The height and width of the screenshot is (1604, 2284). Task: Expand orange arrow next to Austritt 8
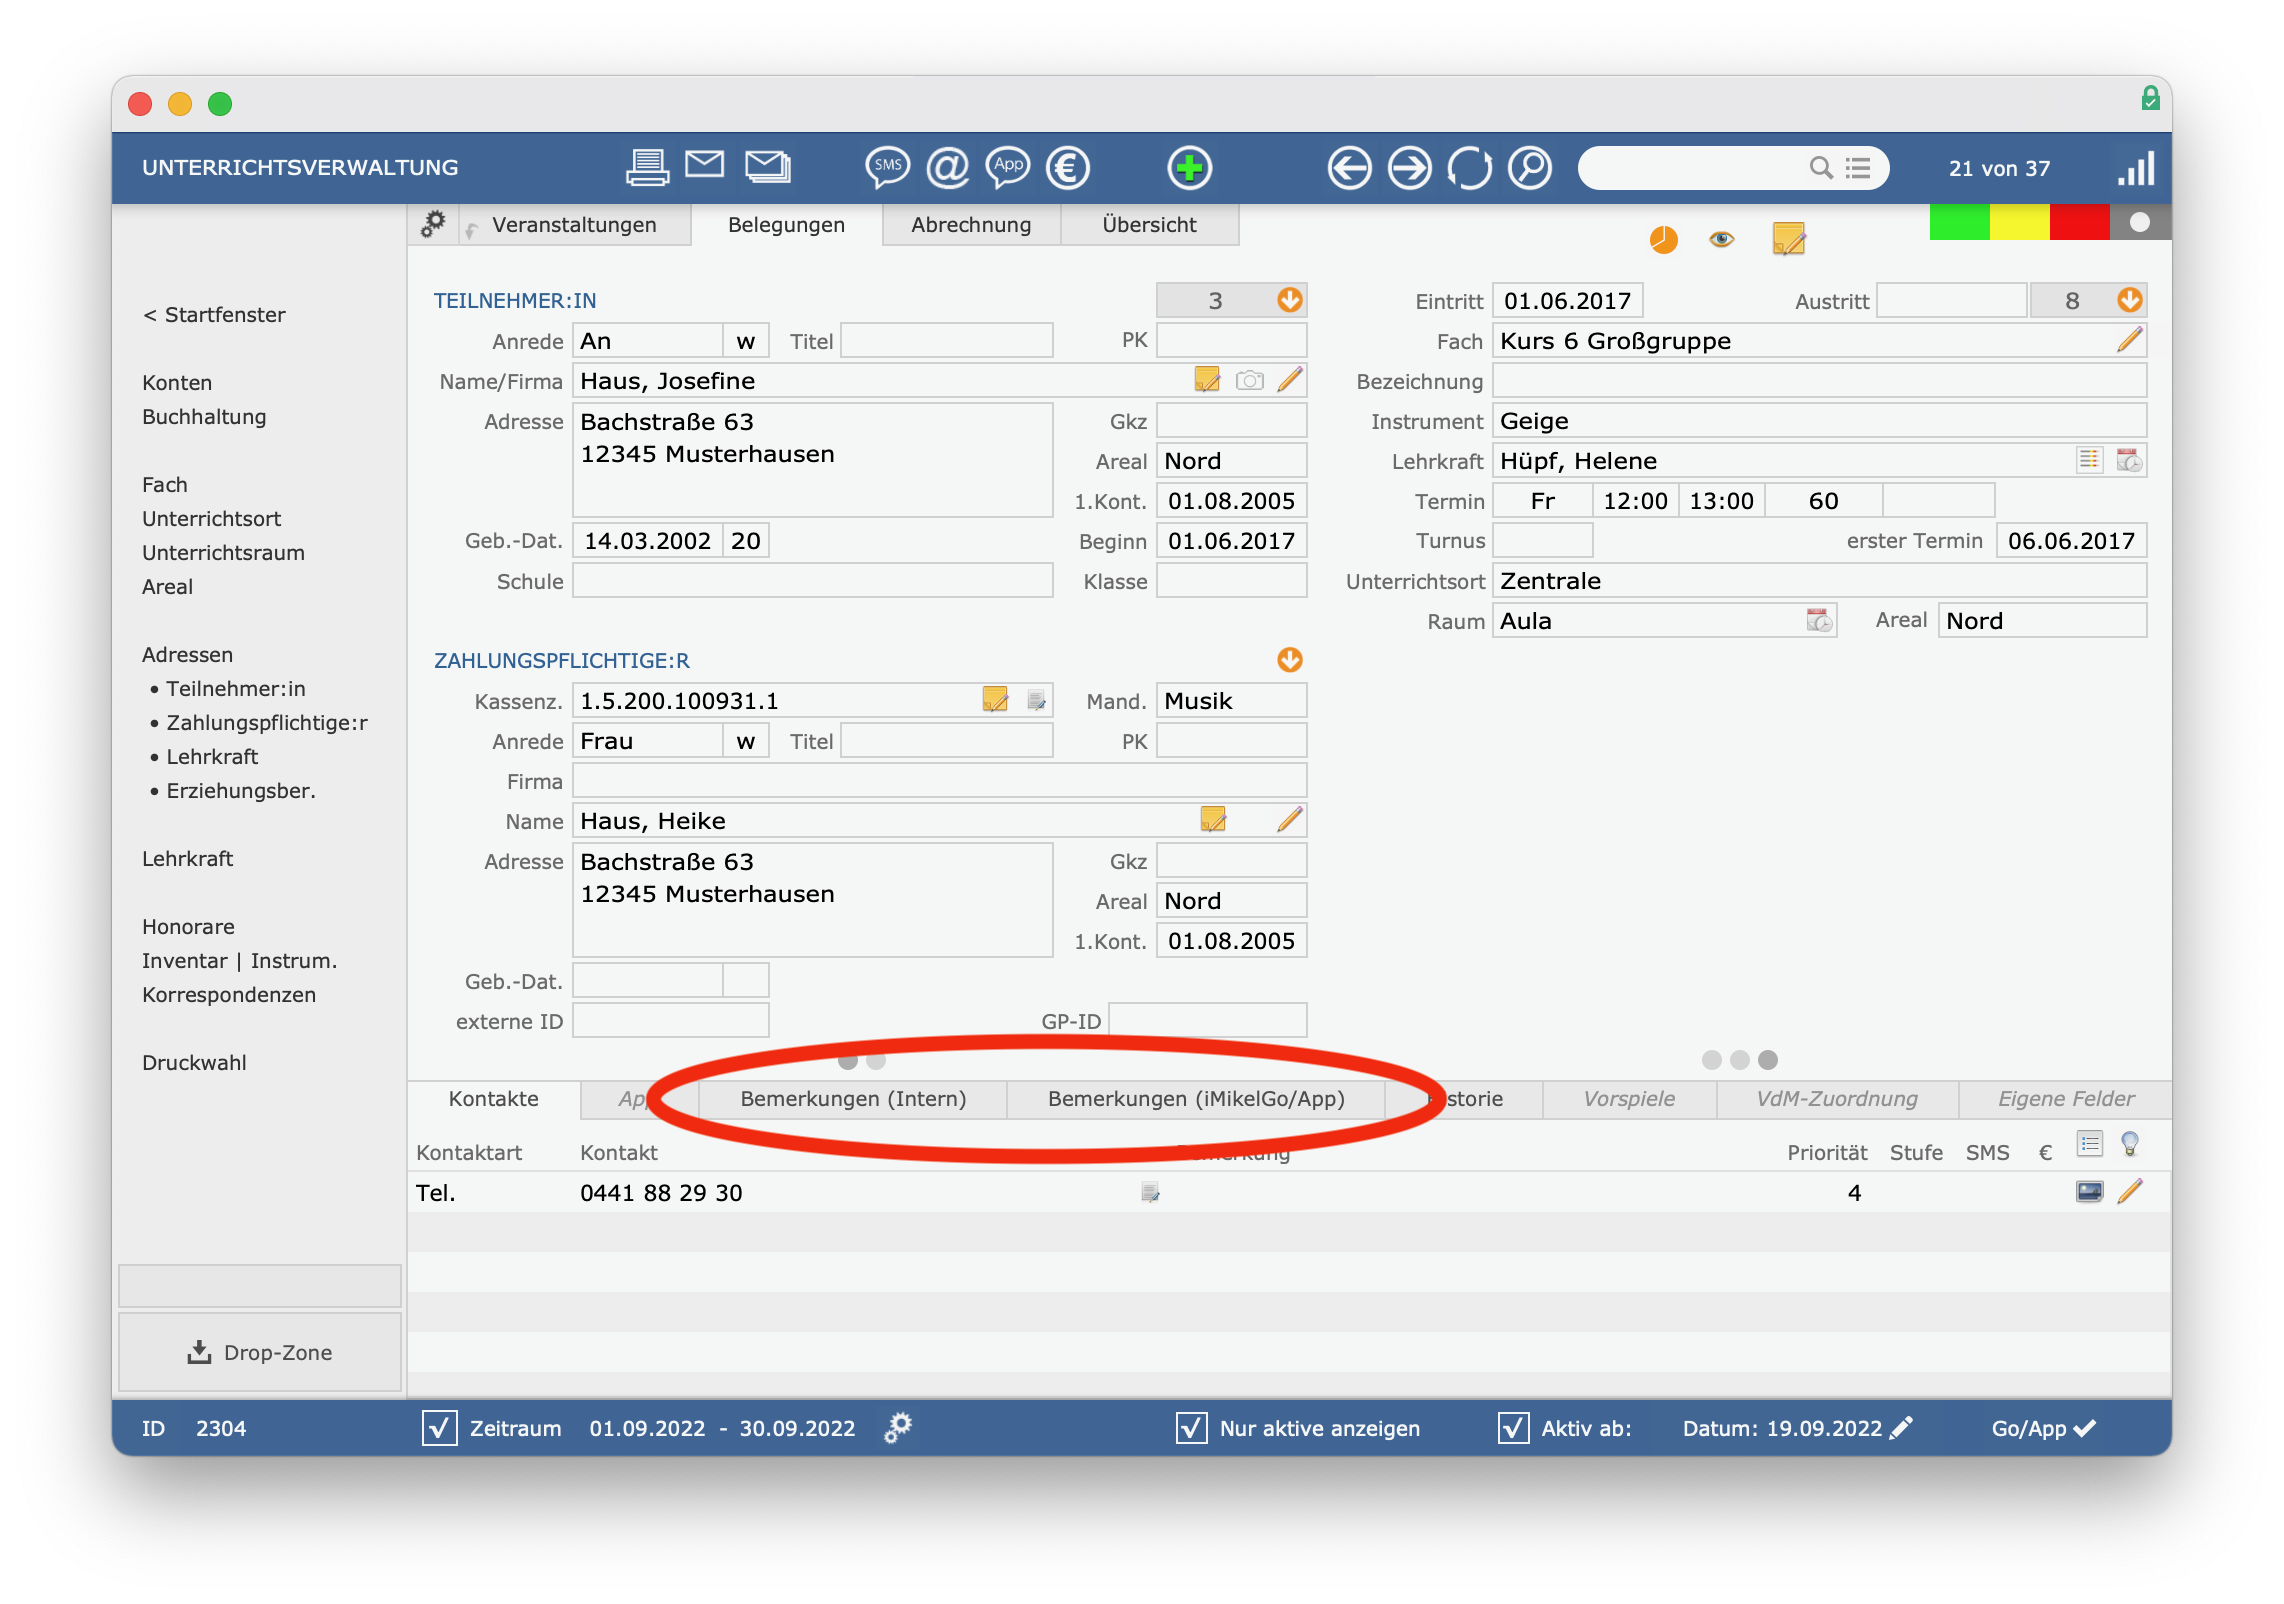(x=2130, y=300)
